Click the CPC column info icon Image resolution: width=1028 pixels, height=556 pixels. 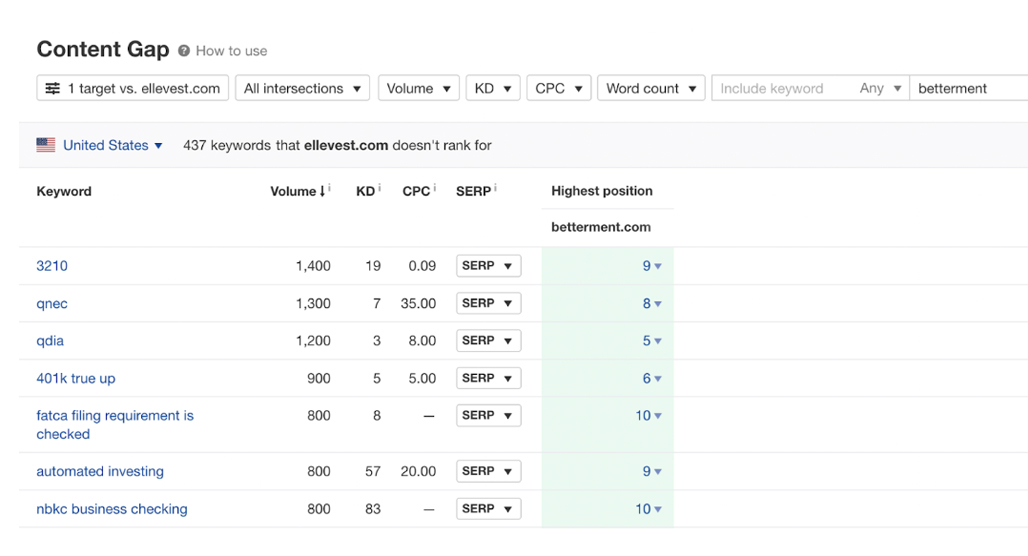[435, 188]
